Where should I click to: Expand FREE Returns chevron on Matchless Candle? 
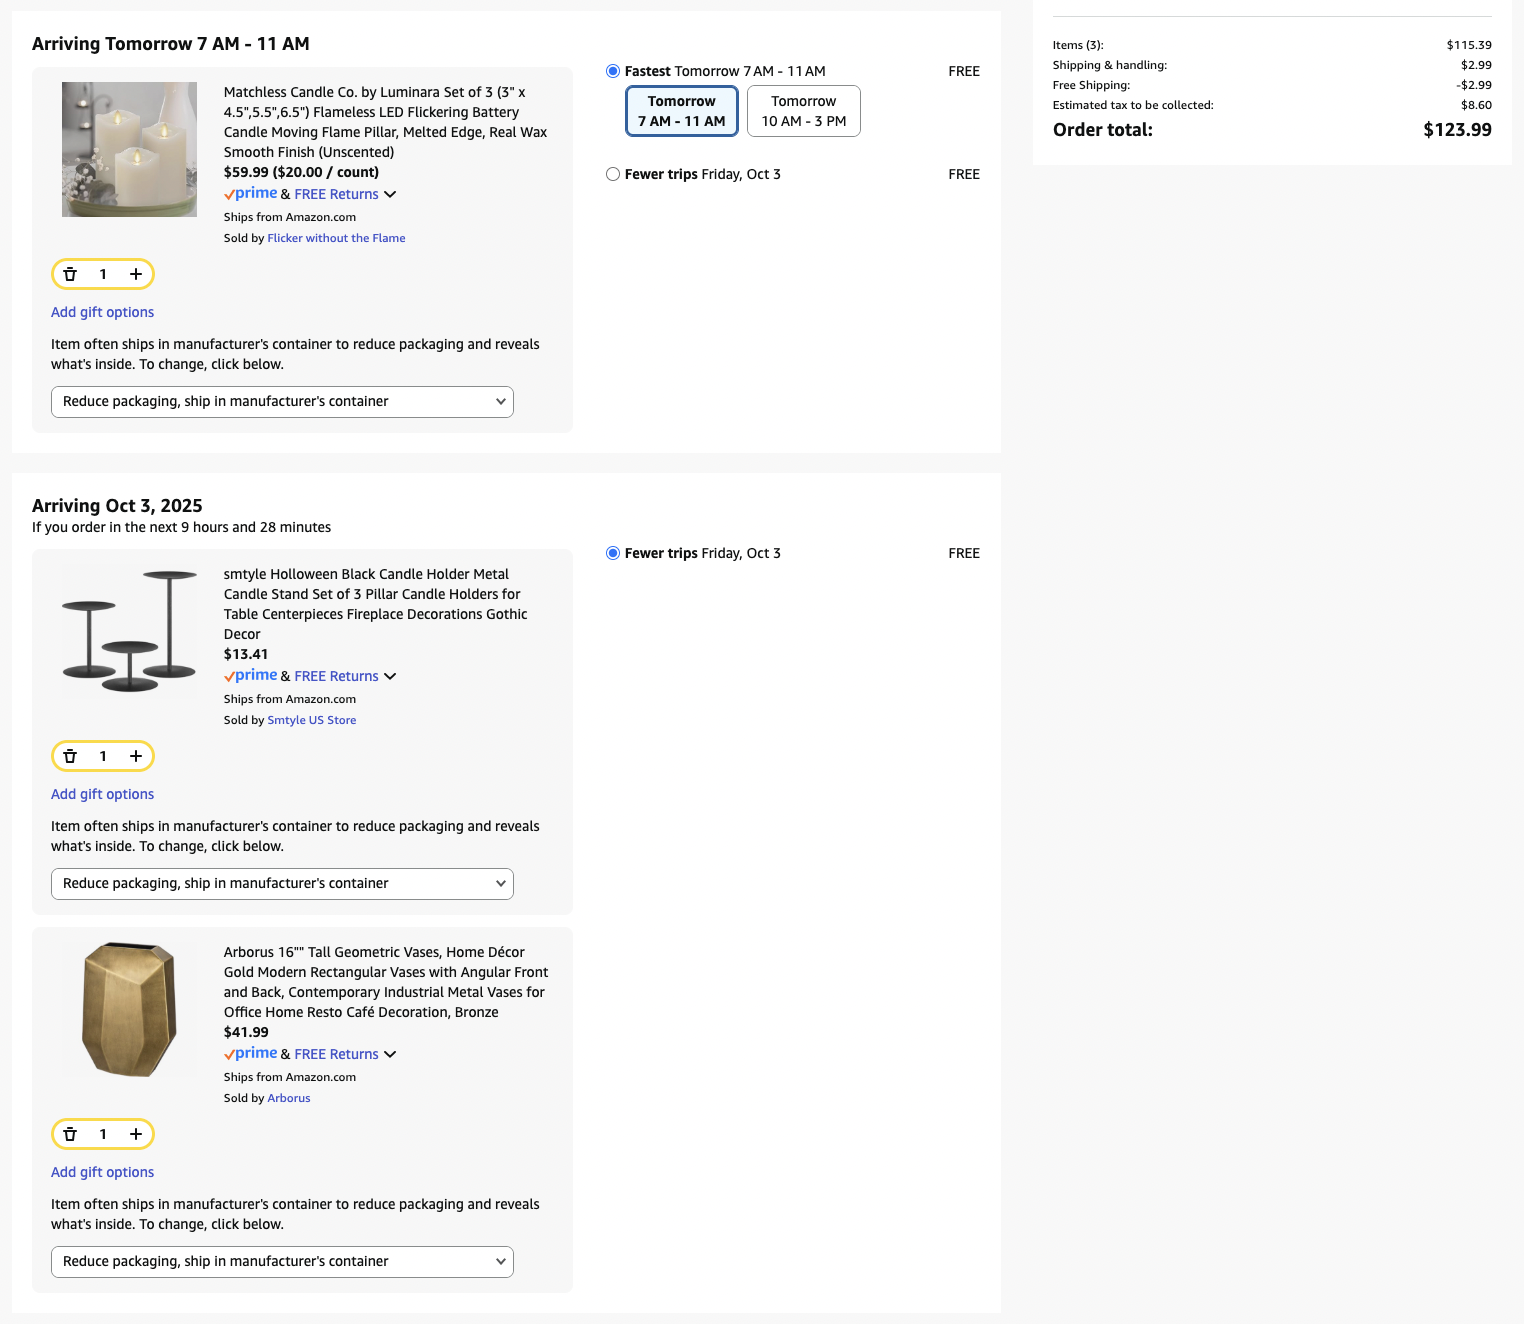(x=390, y=194)
